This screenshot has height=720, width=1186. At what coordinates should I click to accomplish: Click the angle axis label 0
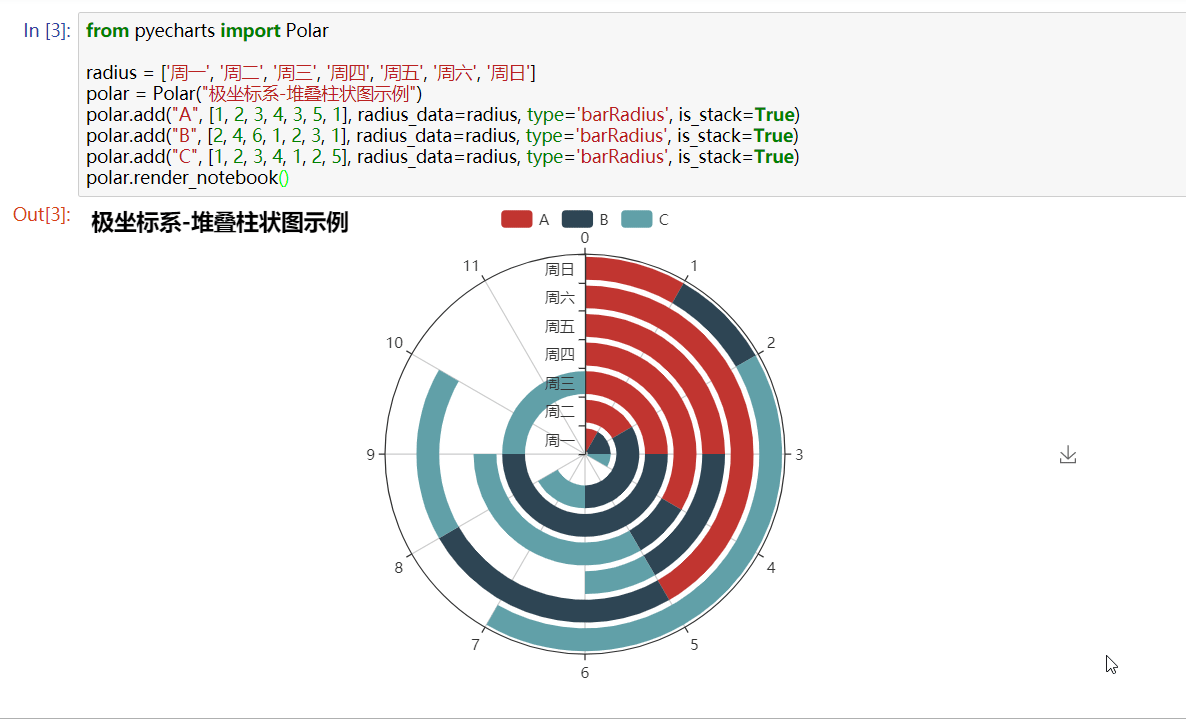(583, 238)
